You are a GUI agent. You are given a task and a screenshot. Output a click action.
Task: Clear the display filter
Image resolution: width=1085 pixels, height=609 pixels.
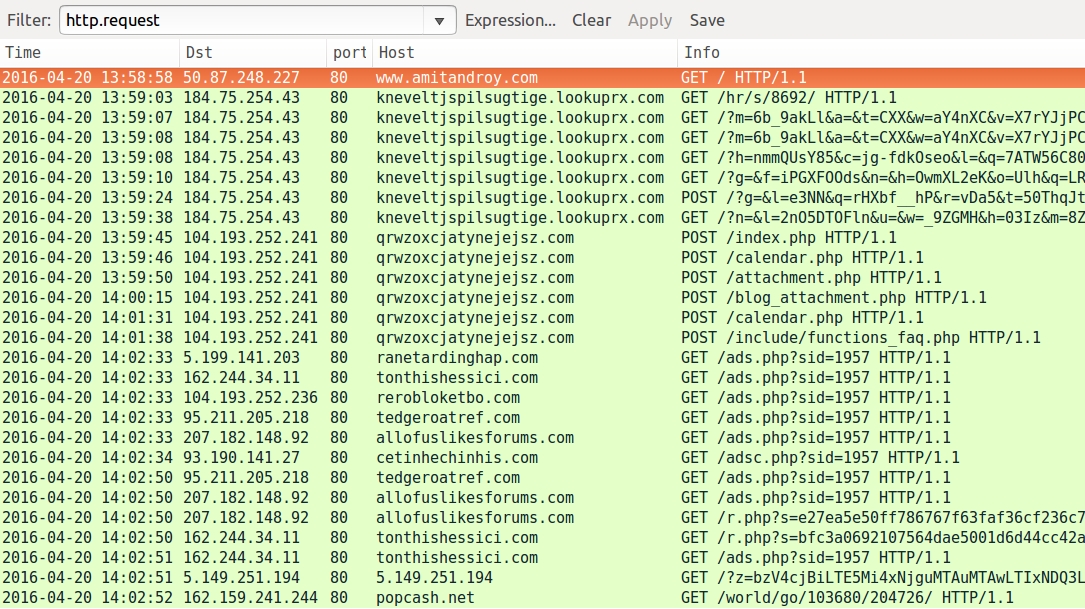point(591,20)
